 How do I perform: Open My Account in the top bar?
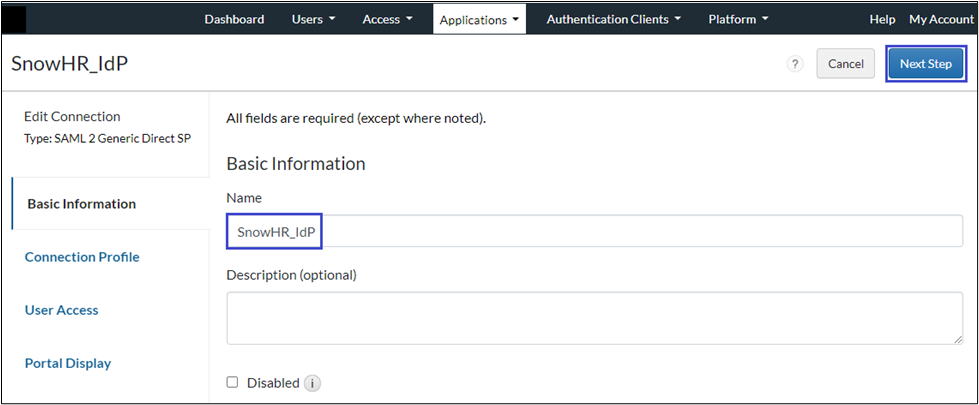pyautogui.click(x=940, y=19)
